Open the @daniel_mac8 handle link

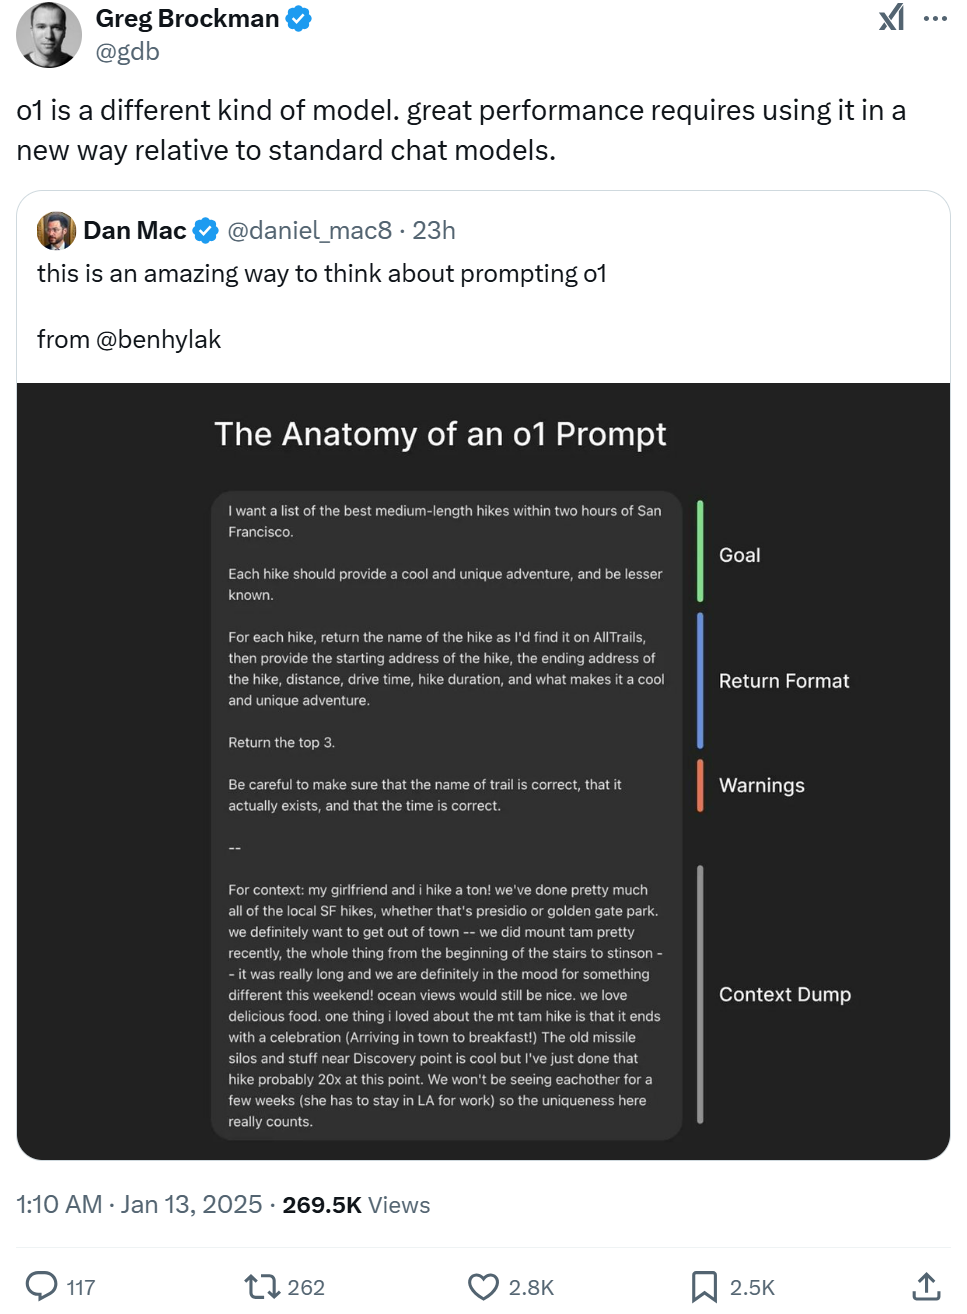click(x=309, y=231)
